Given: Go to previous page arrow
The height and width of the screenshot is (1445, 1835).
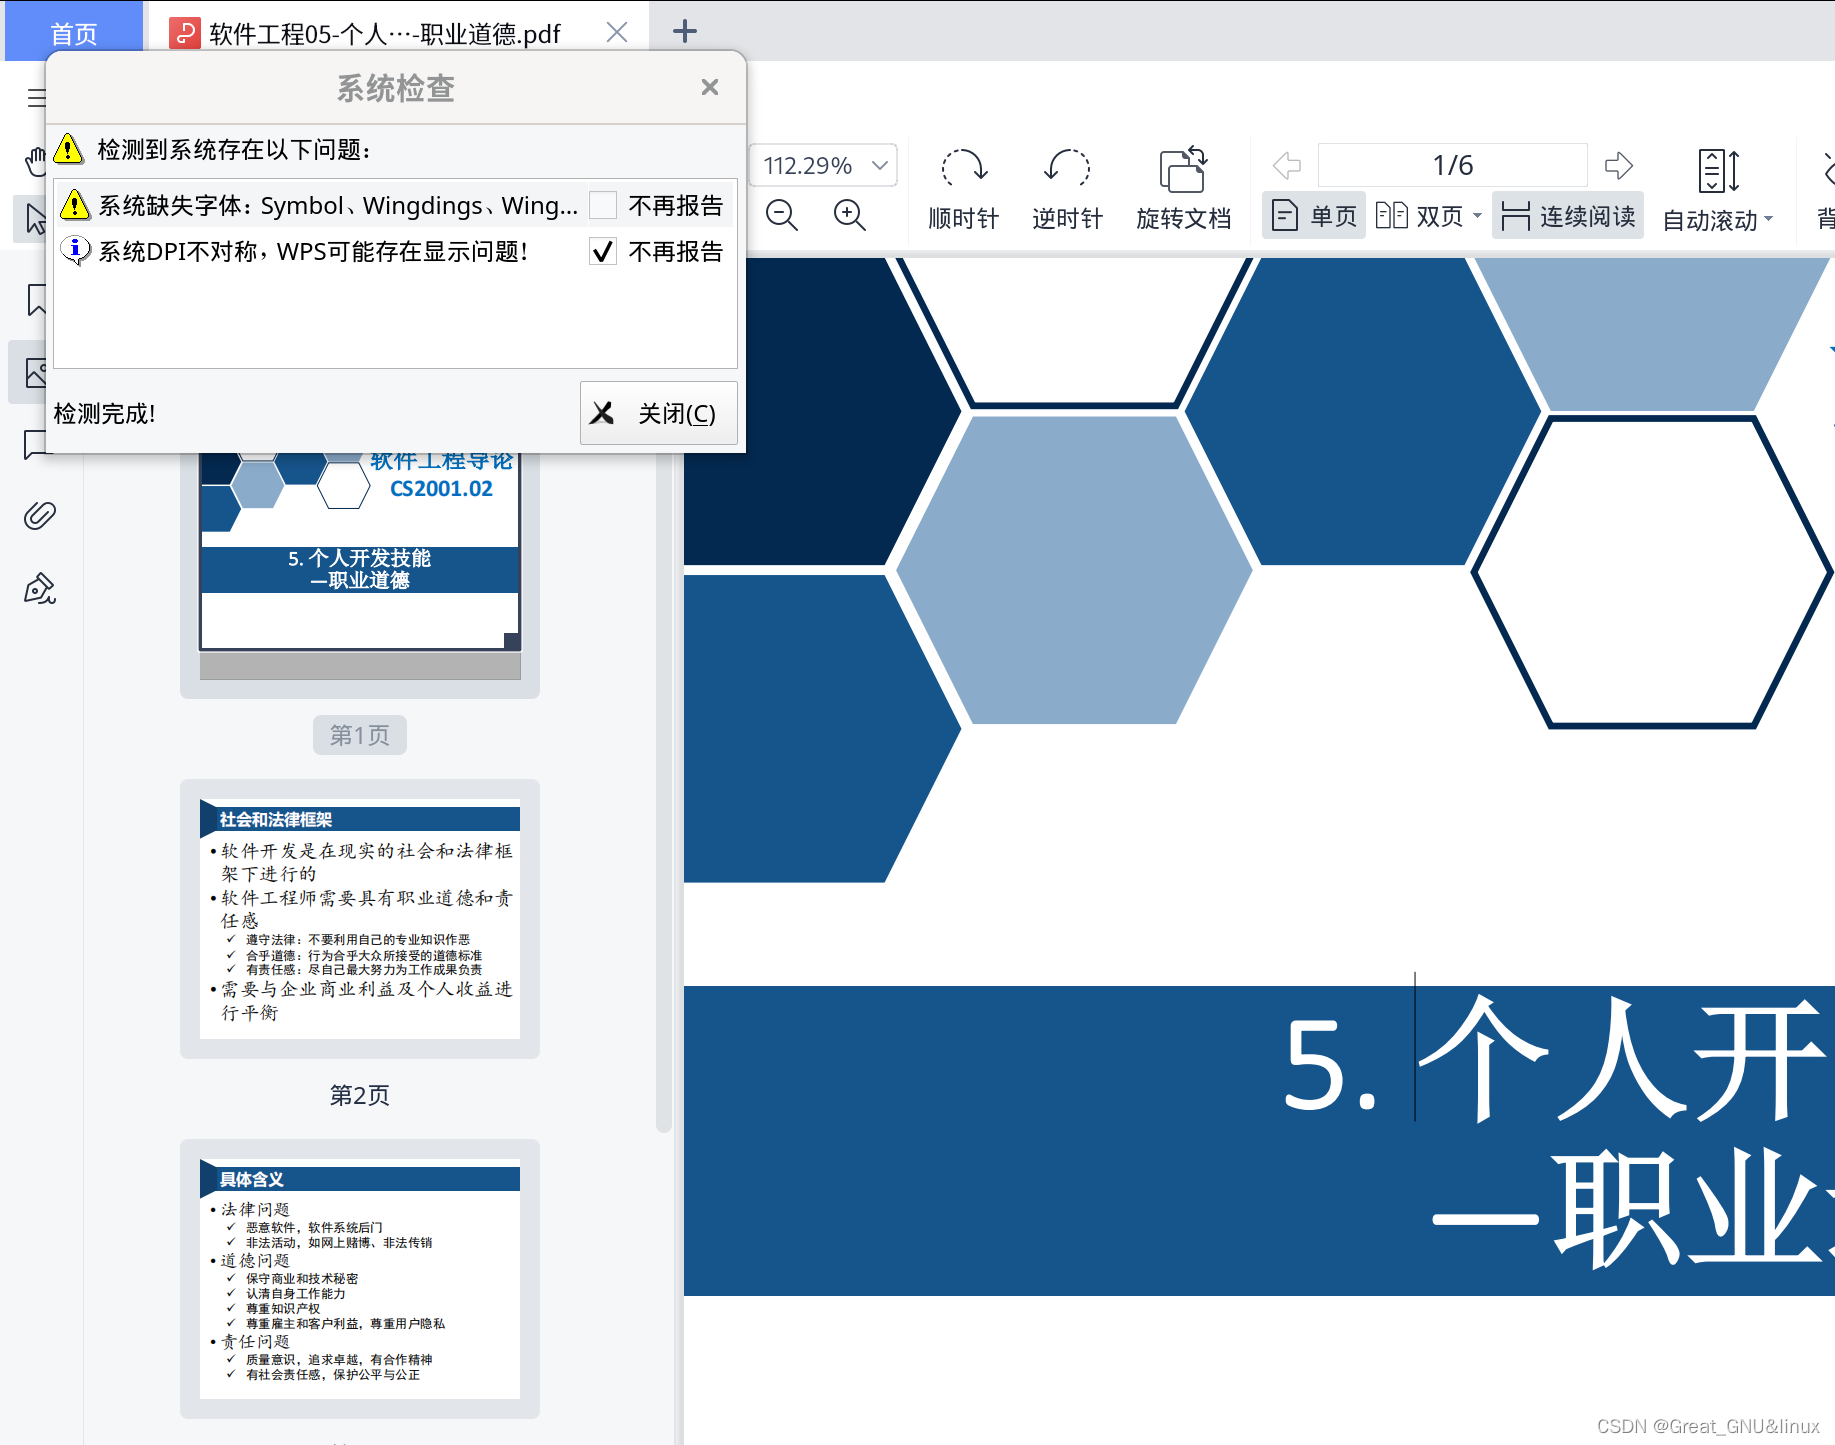Looking at the screenshot, I should 1287,165.
